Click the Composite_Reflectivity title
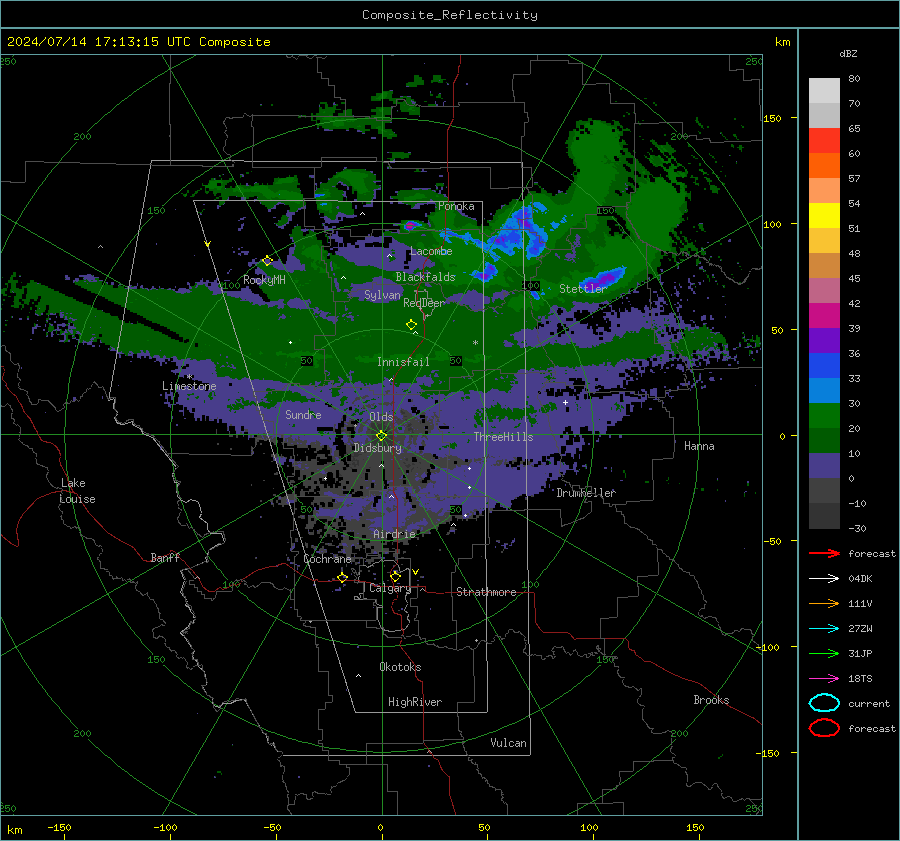This screenshot has height=841, width=900. pyautogui.click(x=450, y=15)
